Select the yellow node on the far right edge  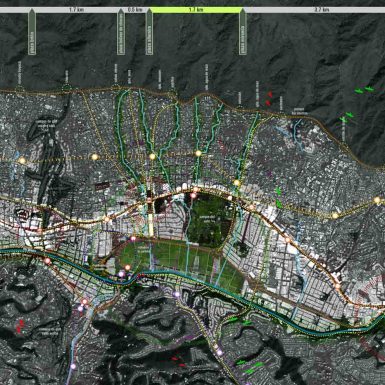coord(377,200)
